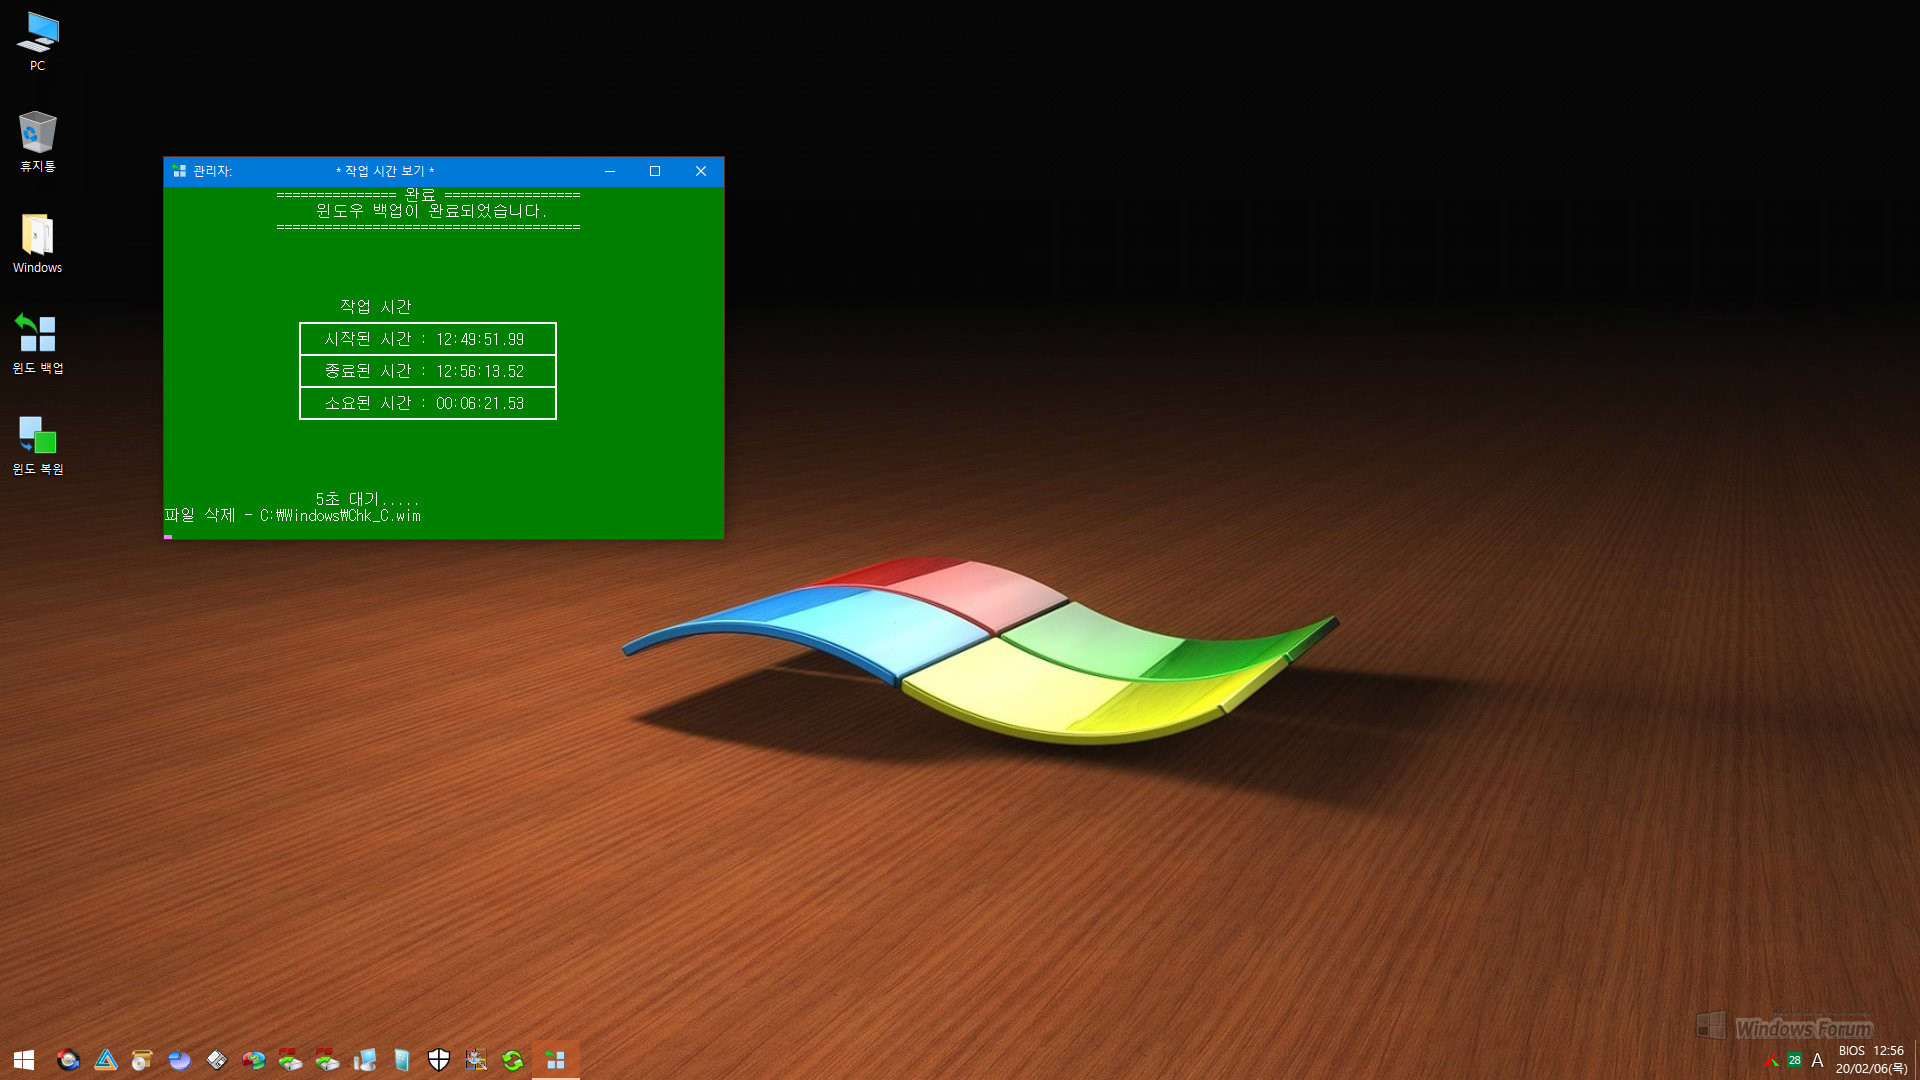Activate the running 윈도 백업 taskbar button

(x=556, y=1060)
